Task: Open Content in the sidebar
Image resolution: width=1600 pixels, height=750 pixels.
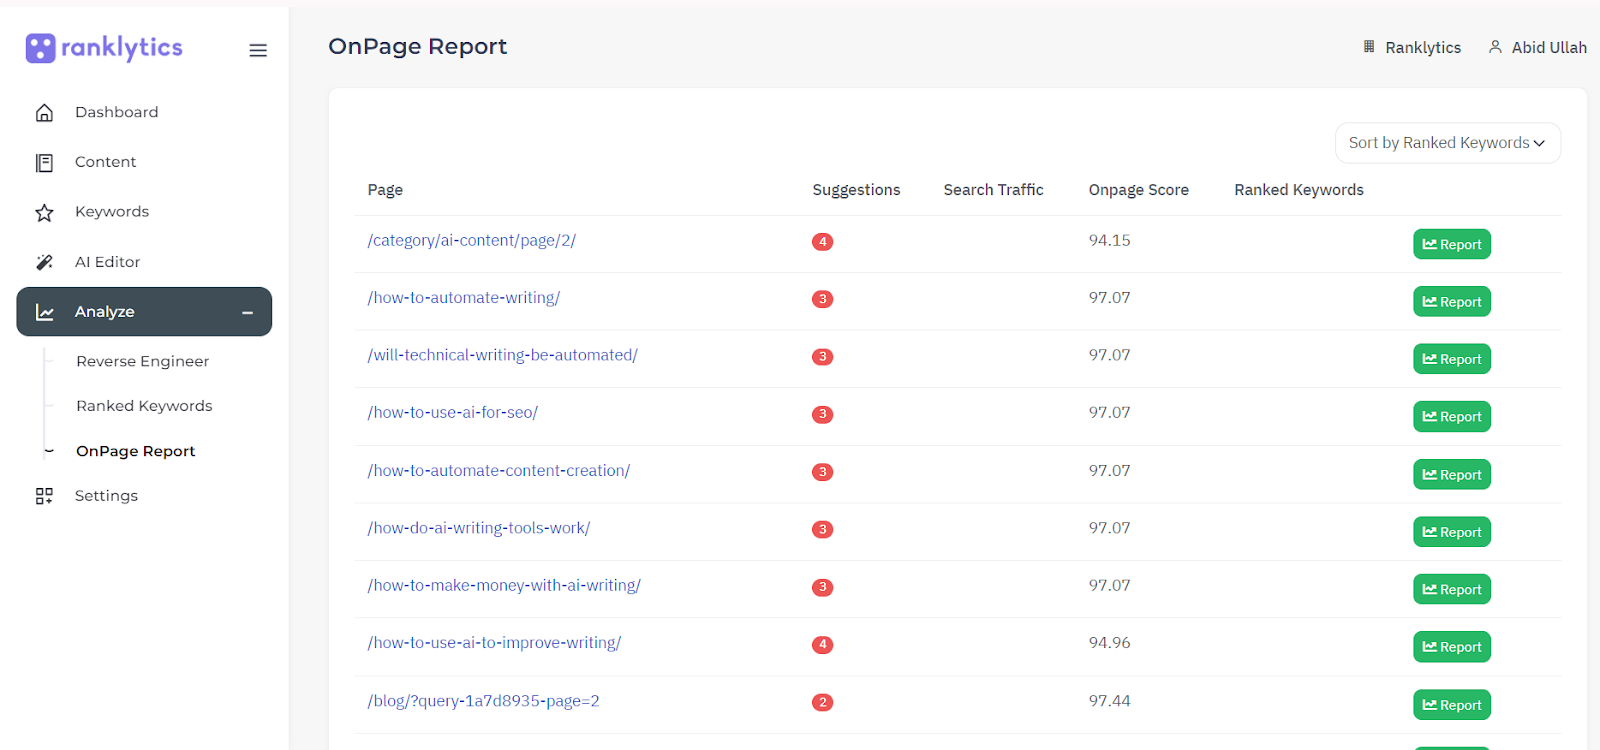Action: click(105, 162)
